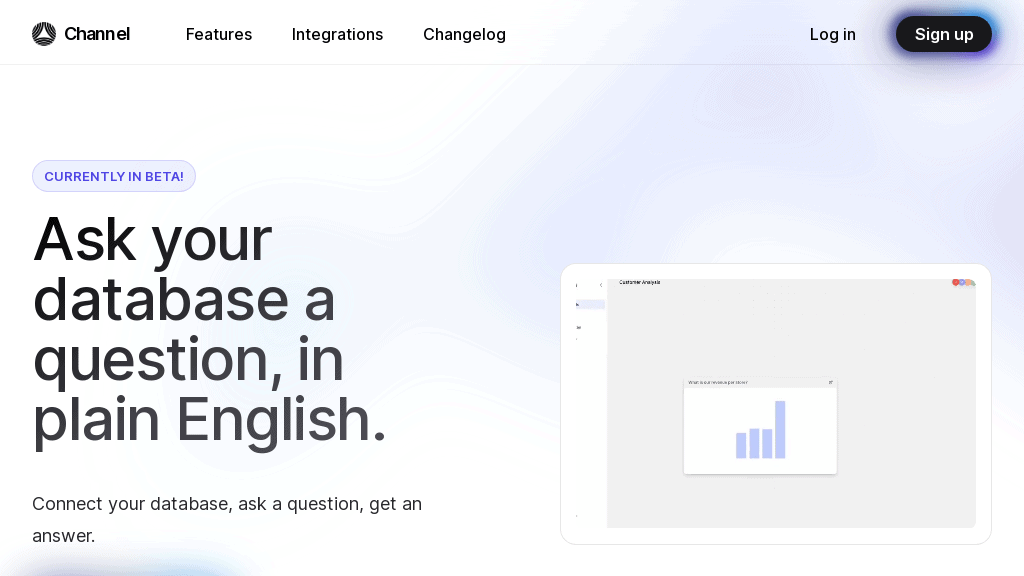Click the 'What is our revenue per store' header
The width and height of the screenshot is (1024, 576).
[717, 382]
